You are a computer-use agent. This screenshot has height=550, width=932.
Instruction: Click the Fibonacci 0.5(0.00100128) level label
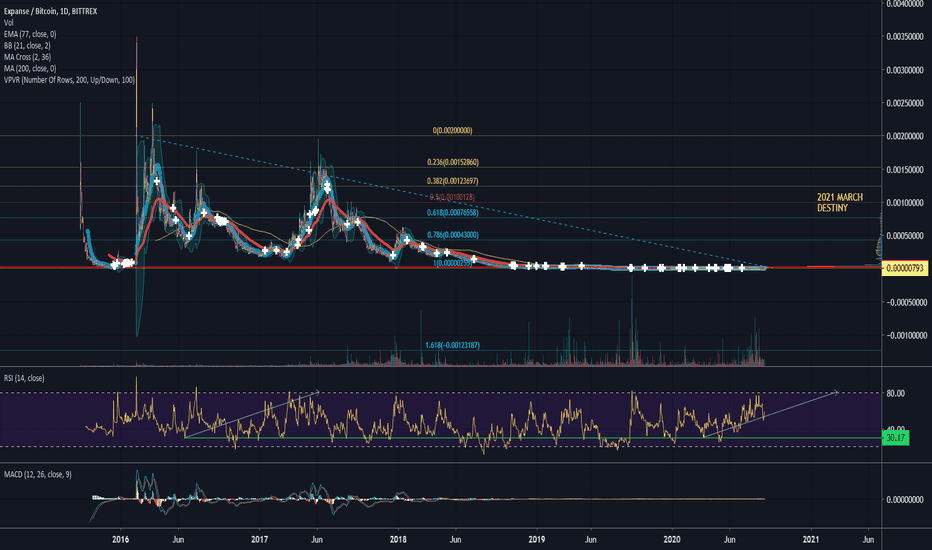click(452, 197)
